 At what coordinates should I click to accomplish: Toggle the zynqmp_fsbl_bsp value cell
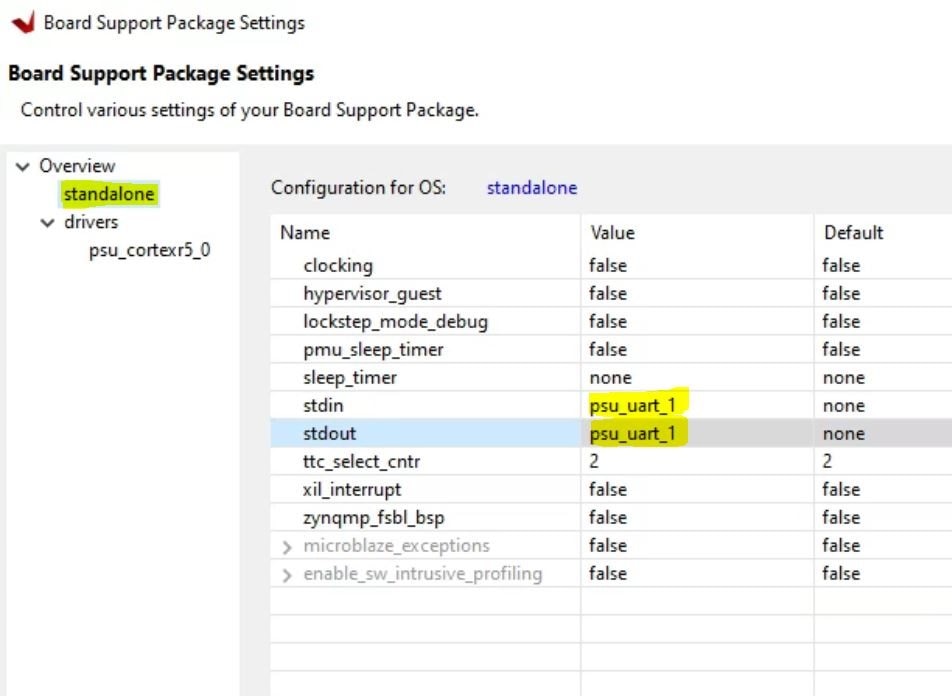point(608,517)
